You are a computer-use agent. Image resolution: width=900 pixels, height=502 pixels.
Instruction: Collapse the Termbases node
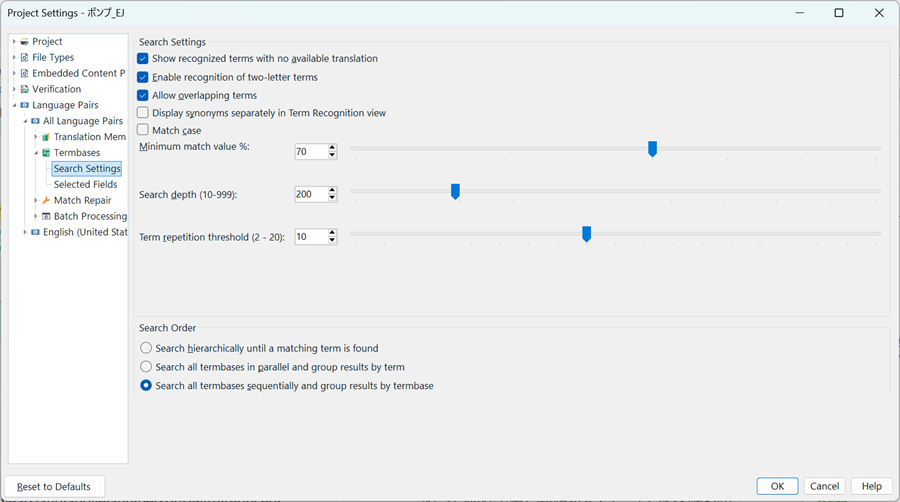pos(36,153)
